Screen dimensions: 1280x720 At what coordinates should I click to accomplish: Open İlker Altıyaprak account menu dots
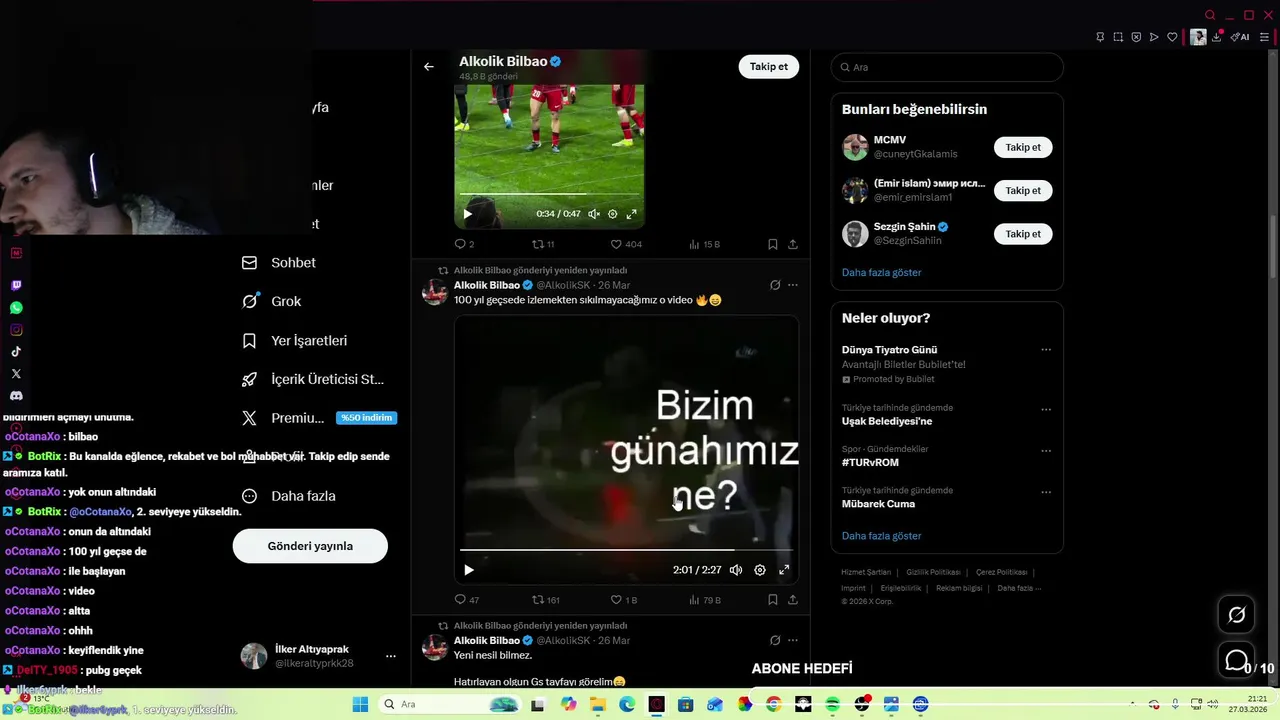[391, 657]
